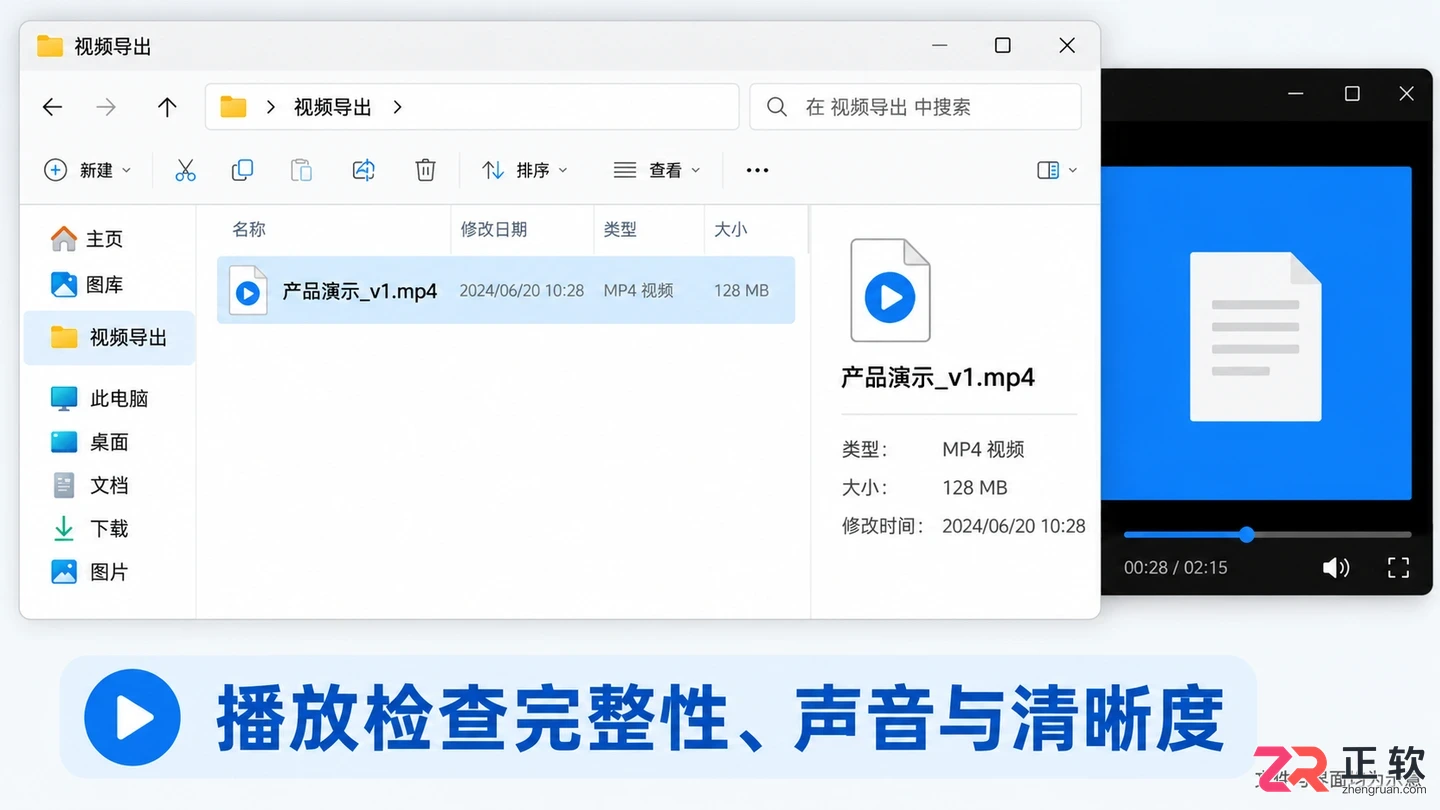1440x810 pixels.
Task: Click the MP4 file icon in list
Action: (248, 291)
